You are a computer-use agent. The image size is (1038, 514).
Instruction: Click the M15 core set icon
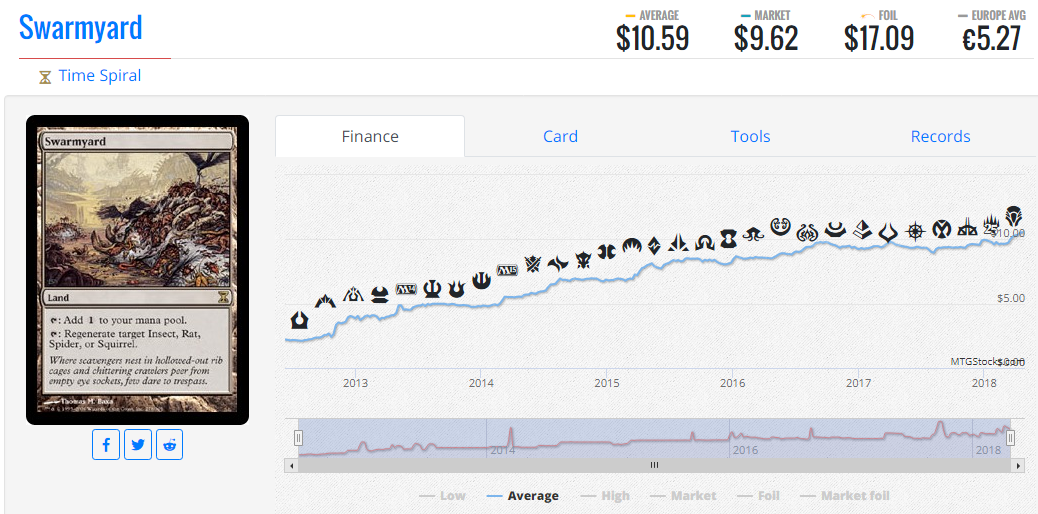[506, 270]
